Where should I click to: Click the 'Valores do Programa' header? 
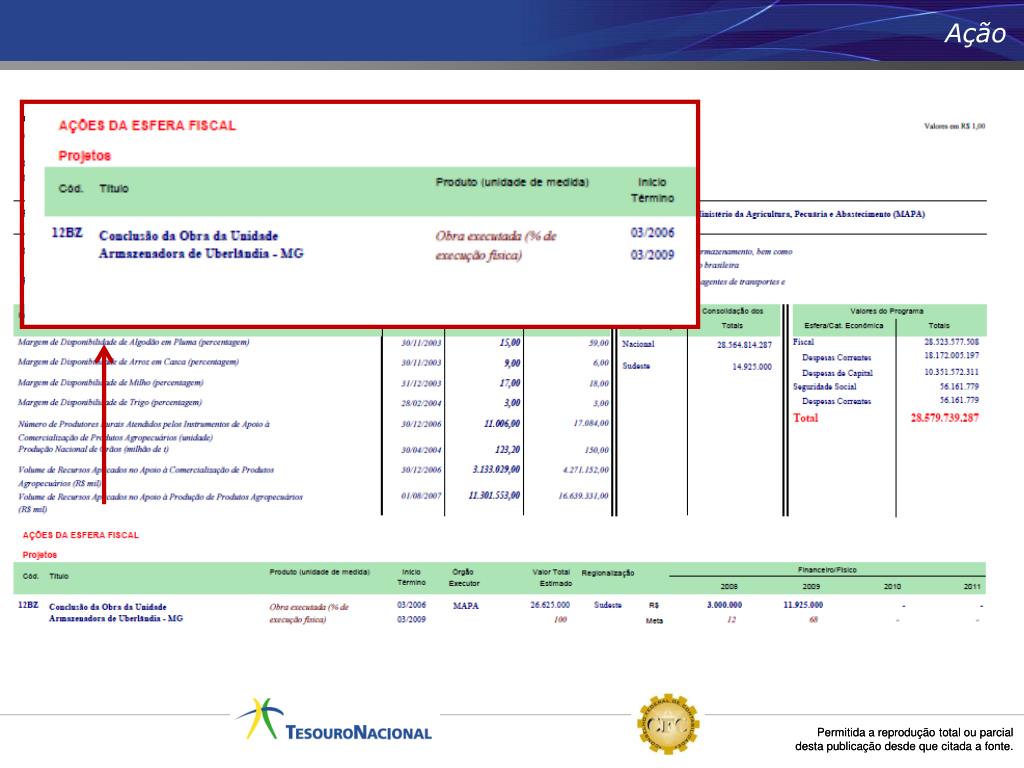point(887,311)
